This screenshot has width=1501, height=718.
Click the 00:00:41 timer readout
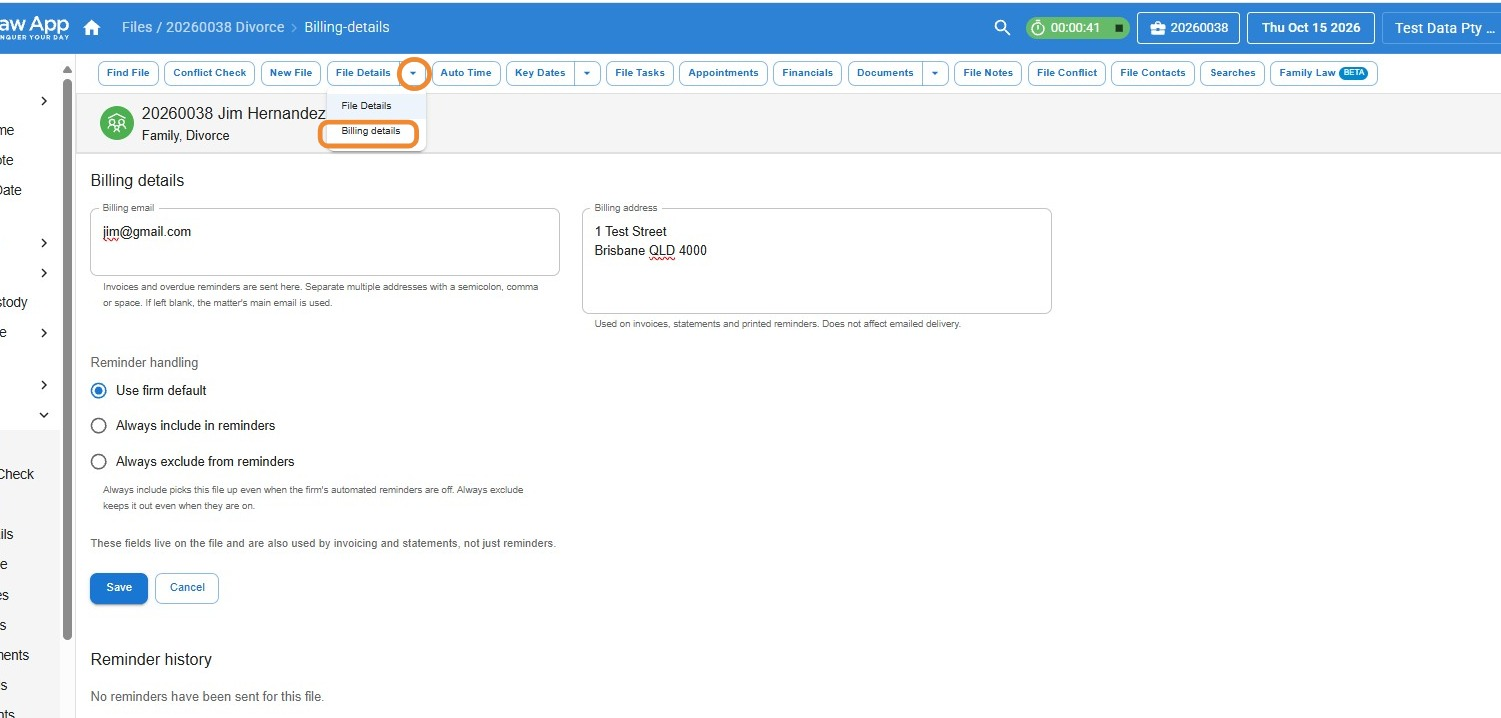coord(1075,28)
